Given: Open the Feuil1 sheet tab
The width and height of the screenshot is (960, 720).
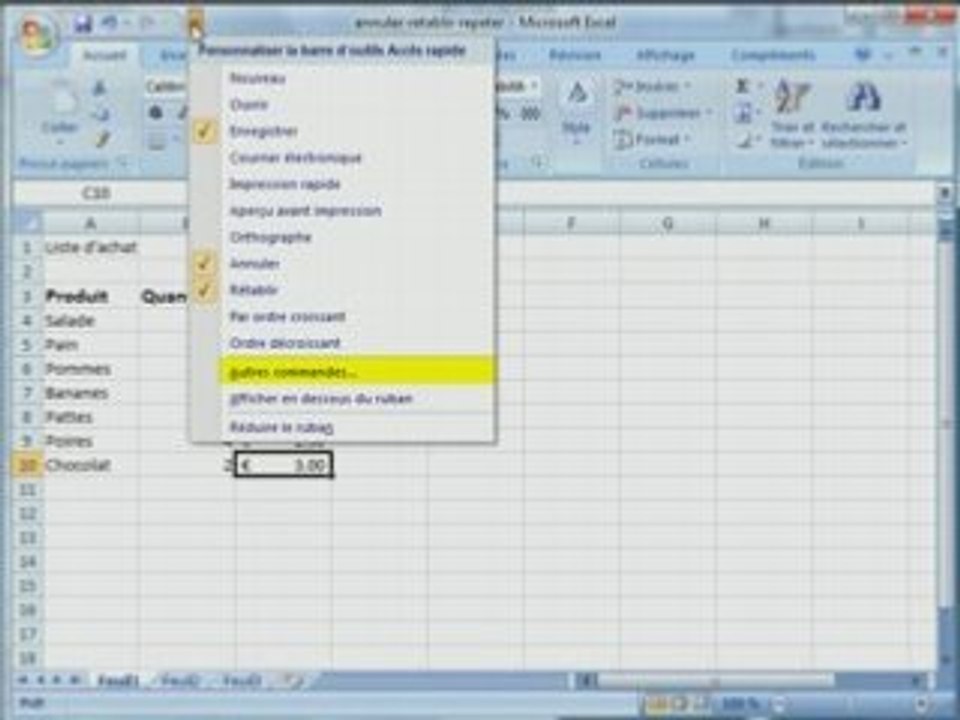Looking at the screenshot, I should pyautogui.click(x=119, y=680).
